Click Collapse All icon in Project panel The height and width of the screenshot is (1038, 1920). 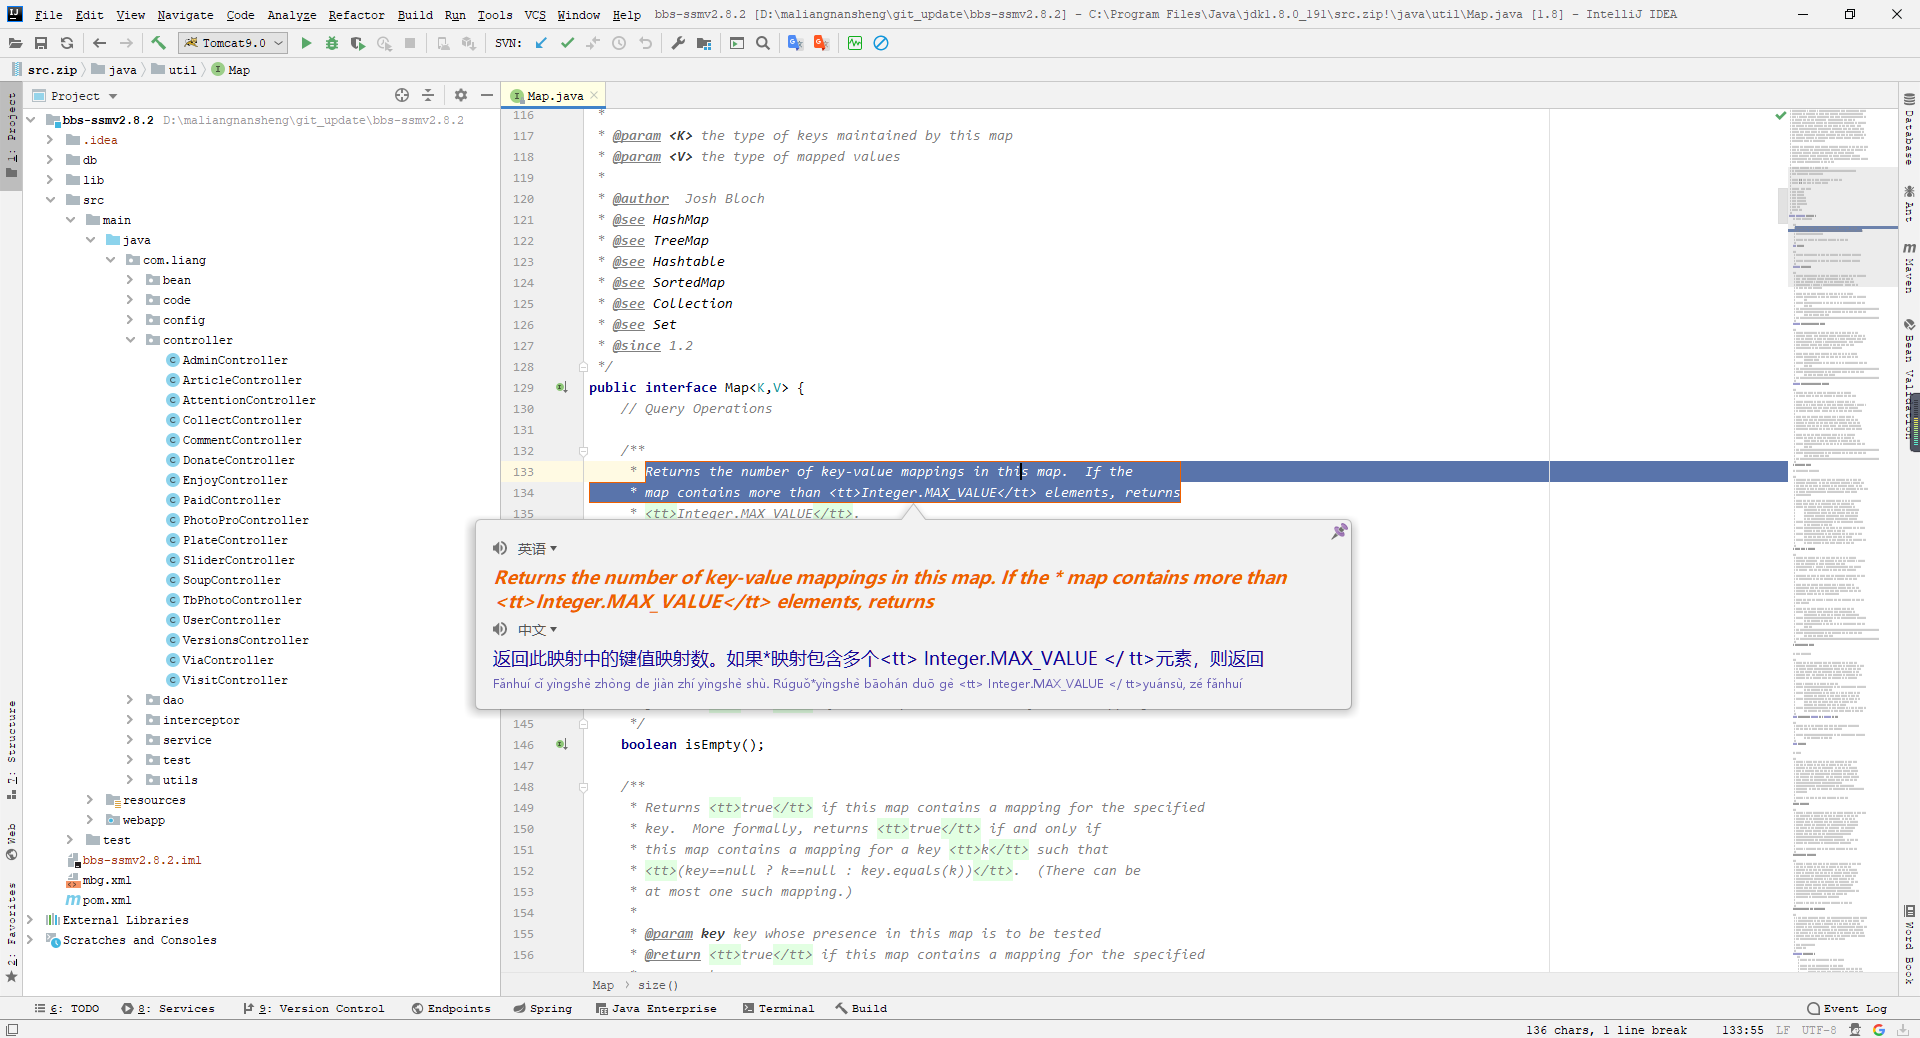[428, 95]
